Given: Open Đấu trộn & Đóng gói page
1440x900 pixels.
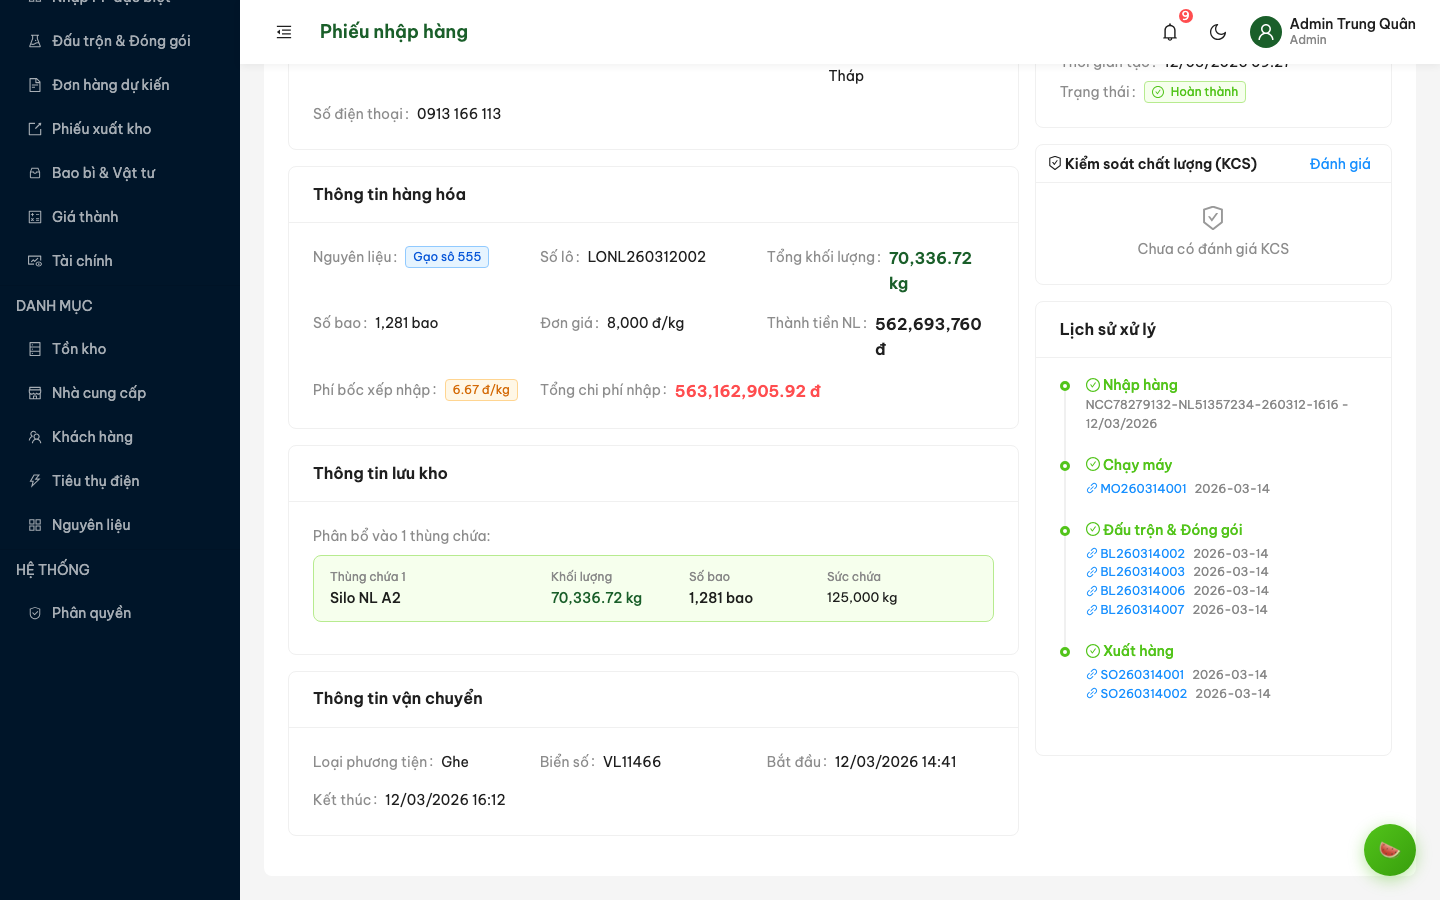Looking at the screenshot, I should [120, 41].
